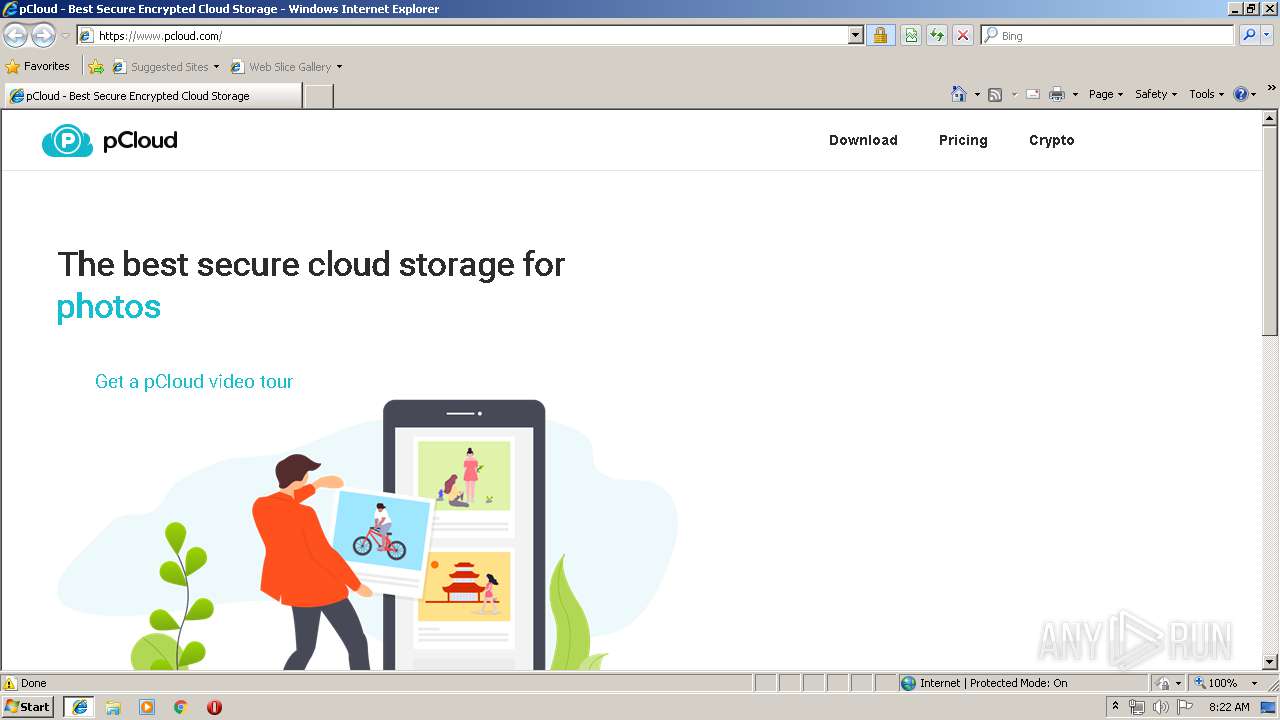Click the Show Desktop button
The height and width of the screenshot is (720, 1280).
click(x=1270, y=707)
